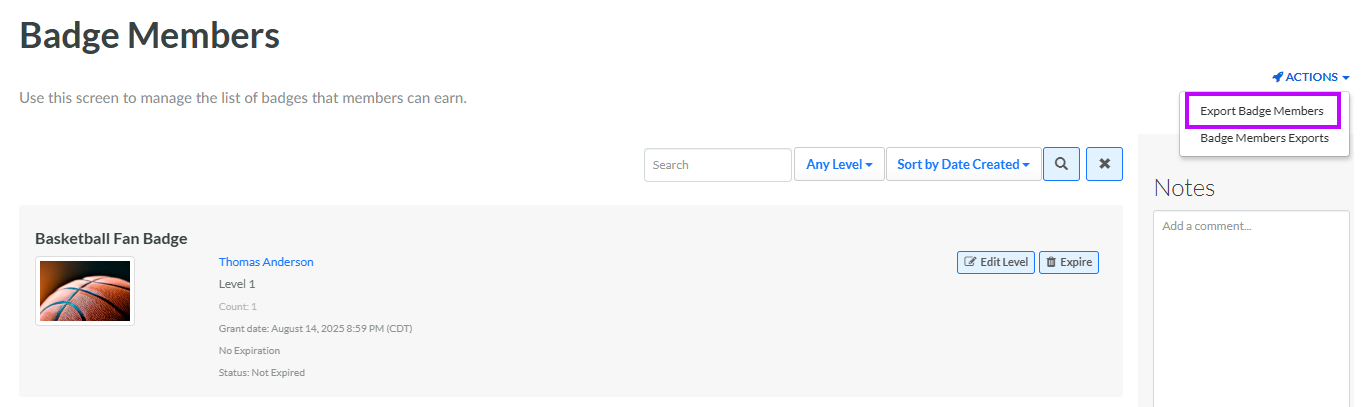Collapse the ACTIONS dropdown caret
1363x407 pixels.
1346,78
